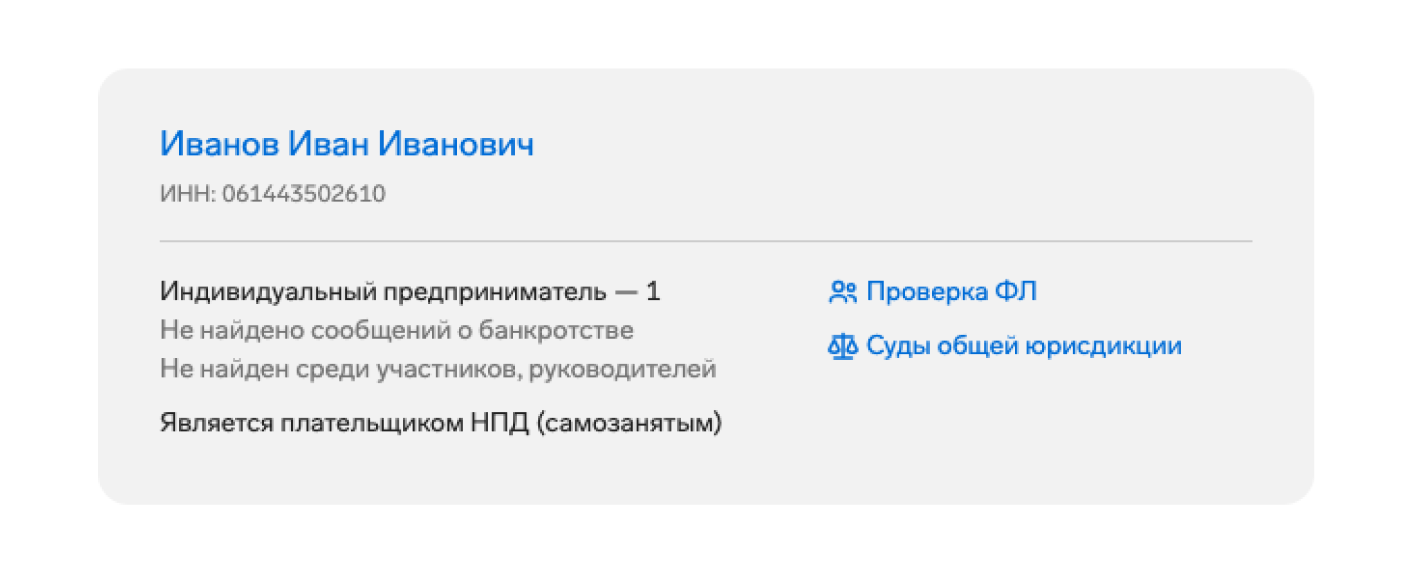
Task: Click the Не найден среди участников line
Action: click(437, 369)
